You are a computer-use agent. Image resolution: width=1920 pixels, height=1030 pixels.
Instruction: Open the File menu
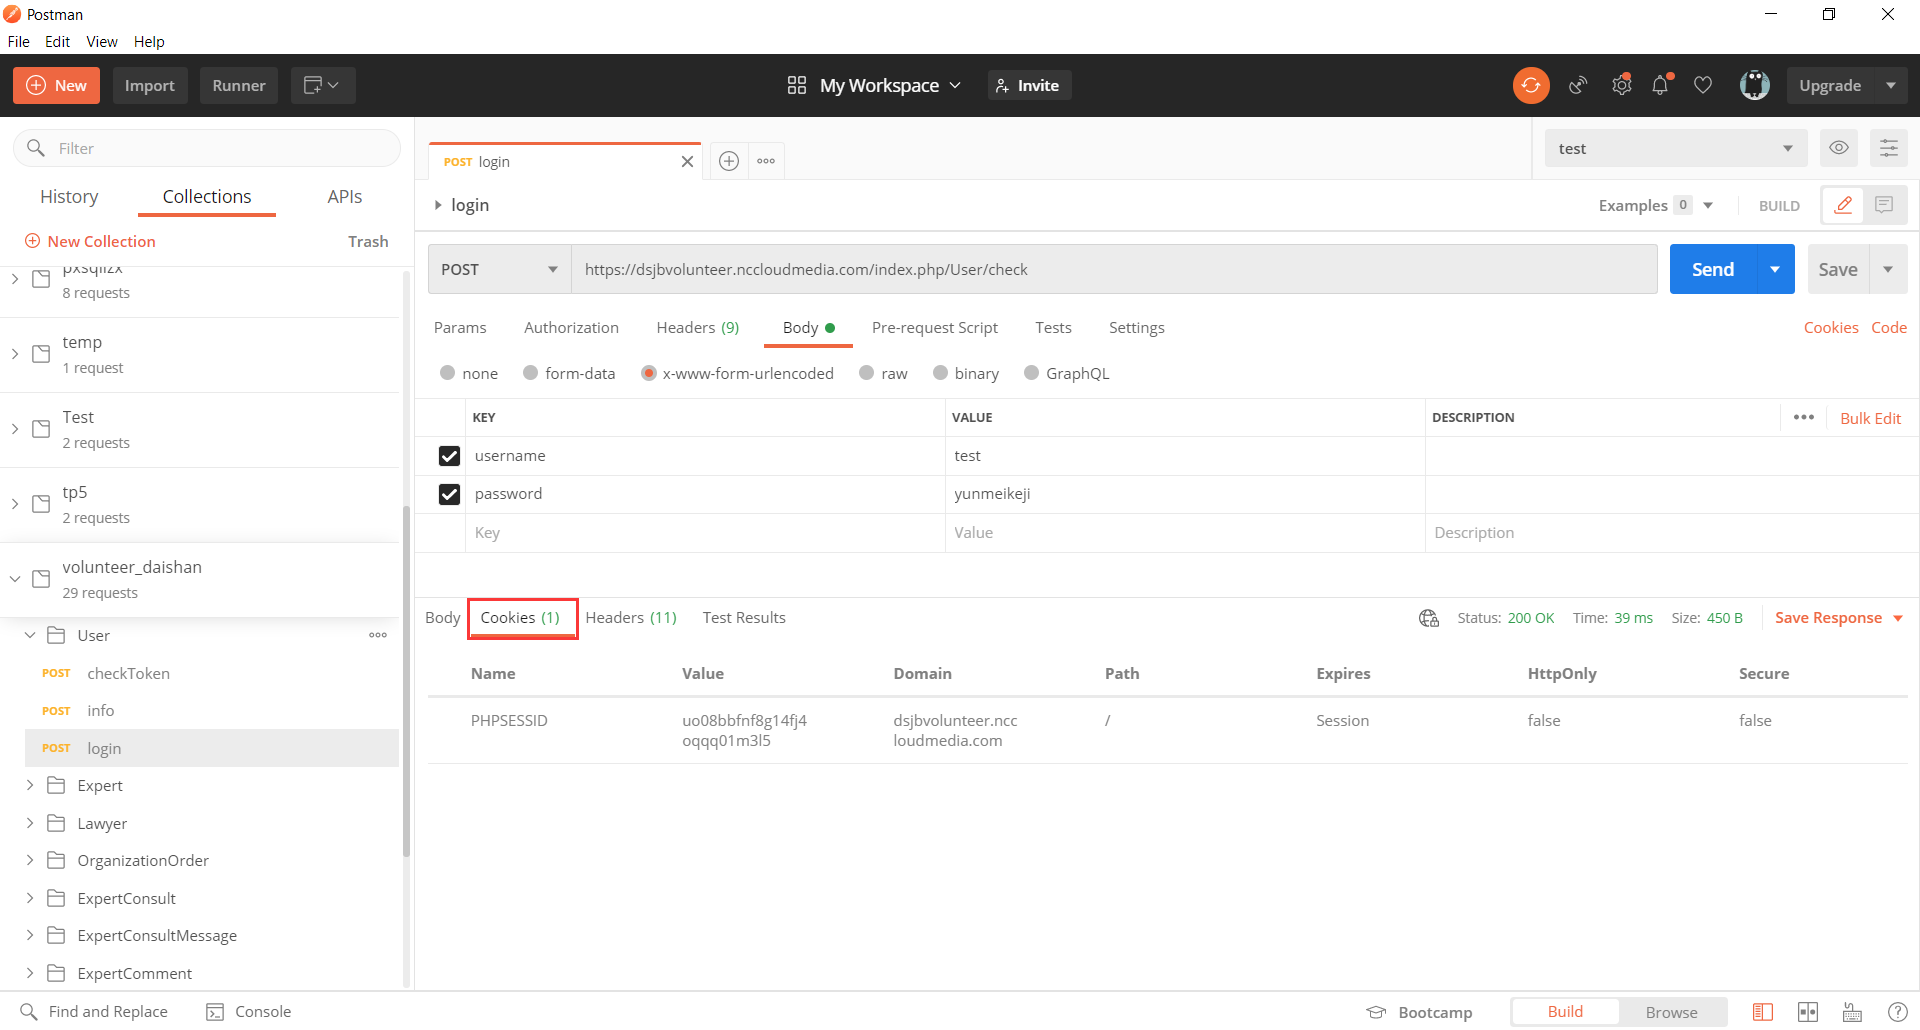[19, 42]
